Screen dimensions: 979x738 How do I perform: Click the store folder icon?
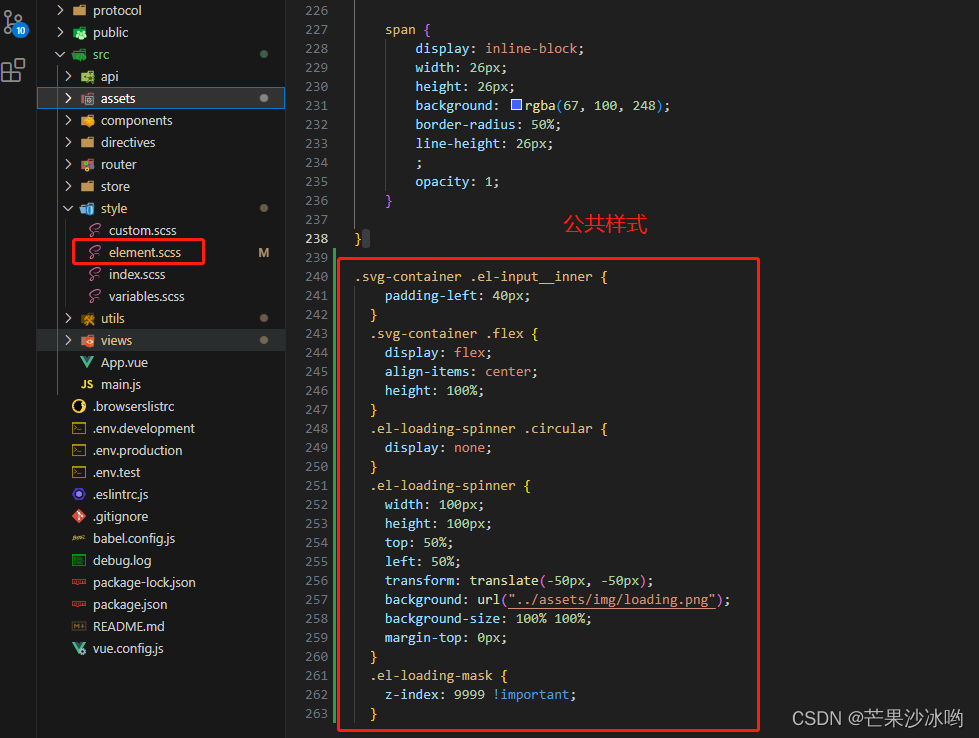click(87, 186)
